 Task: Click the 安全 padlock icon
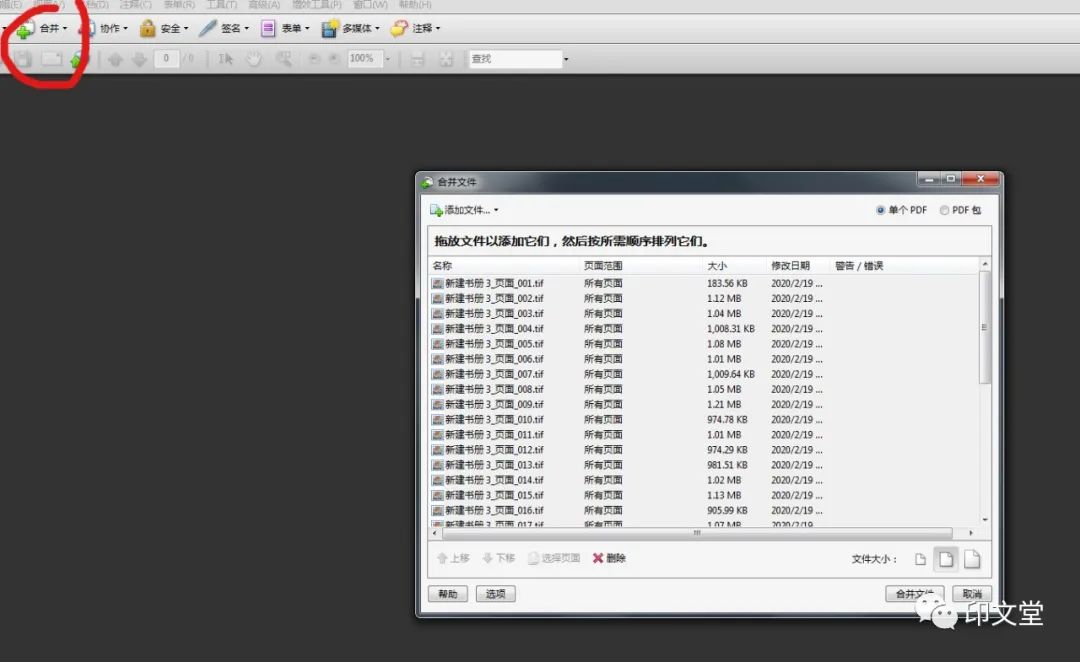pyautogui.click(x=148, y=29)
